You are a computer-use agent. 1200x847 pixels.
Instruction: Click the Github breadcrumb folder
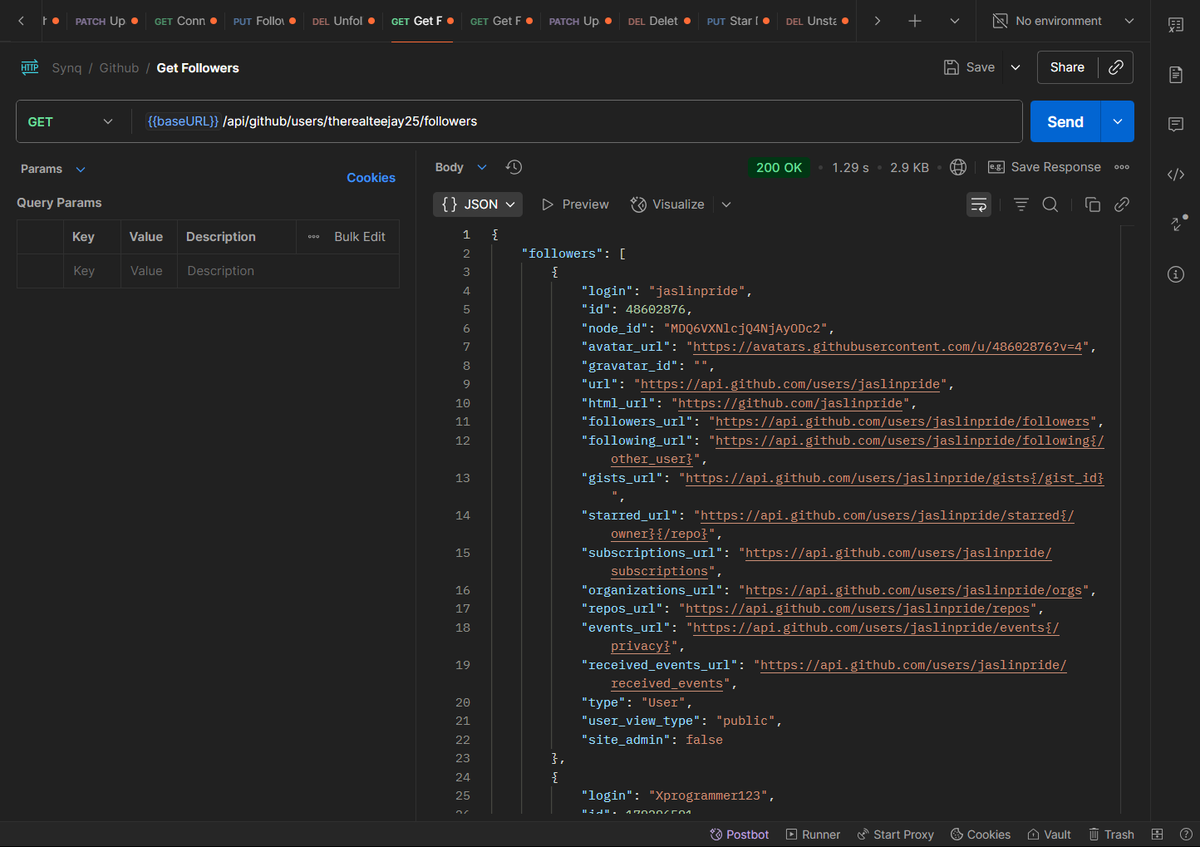119,68
